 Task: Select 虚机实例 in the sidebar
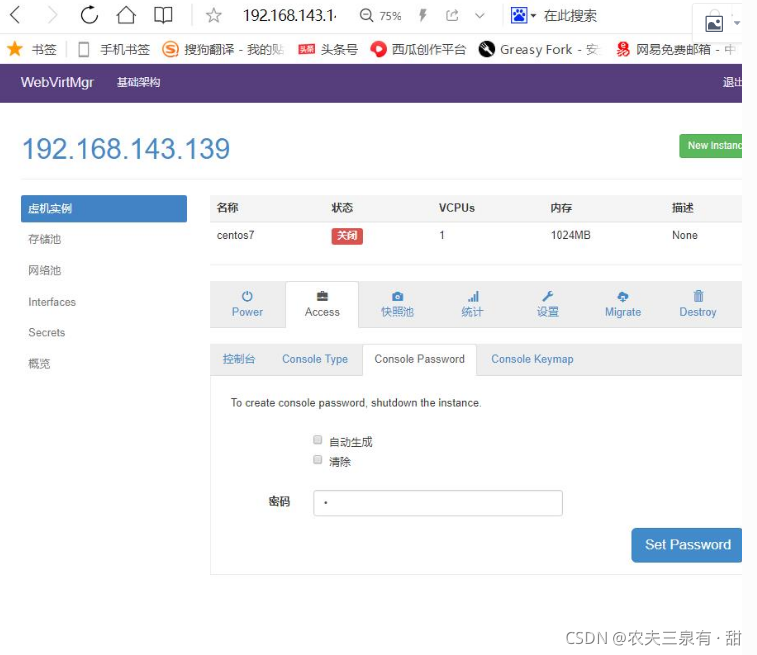[104, 209]
